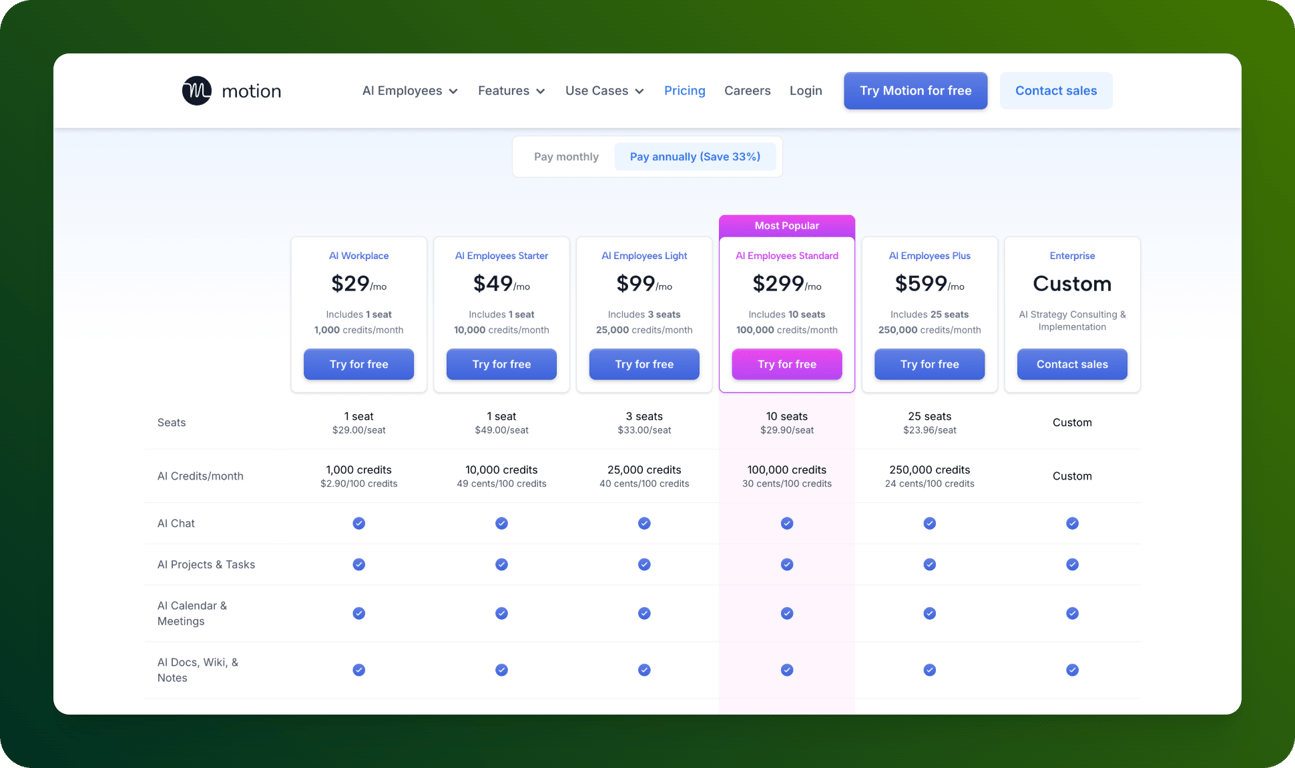The width and height of the screenshot is (1295, 768).
Task: Switch billing to Pay monthly
Action: tap(566, 157)
